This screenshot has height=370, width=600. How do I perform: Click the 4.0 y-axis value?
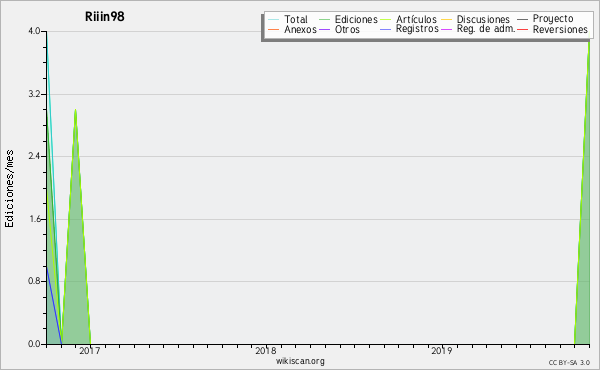coord(34,31)
